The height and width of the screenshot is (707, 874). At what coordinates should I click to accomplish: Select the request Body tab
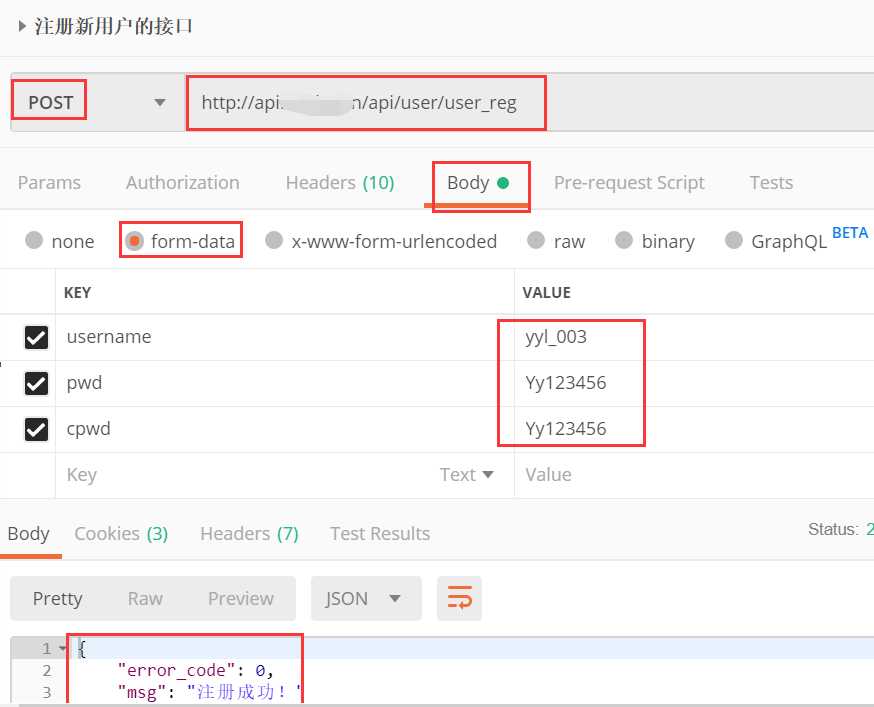point(478,183)
